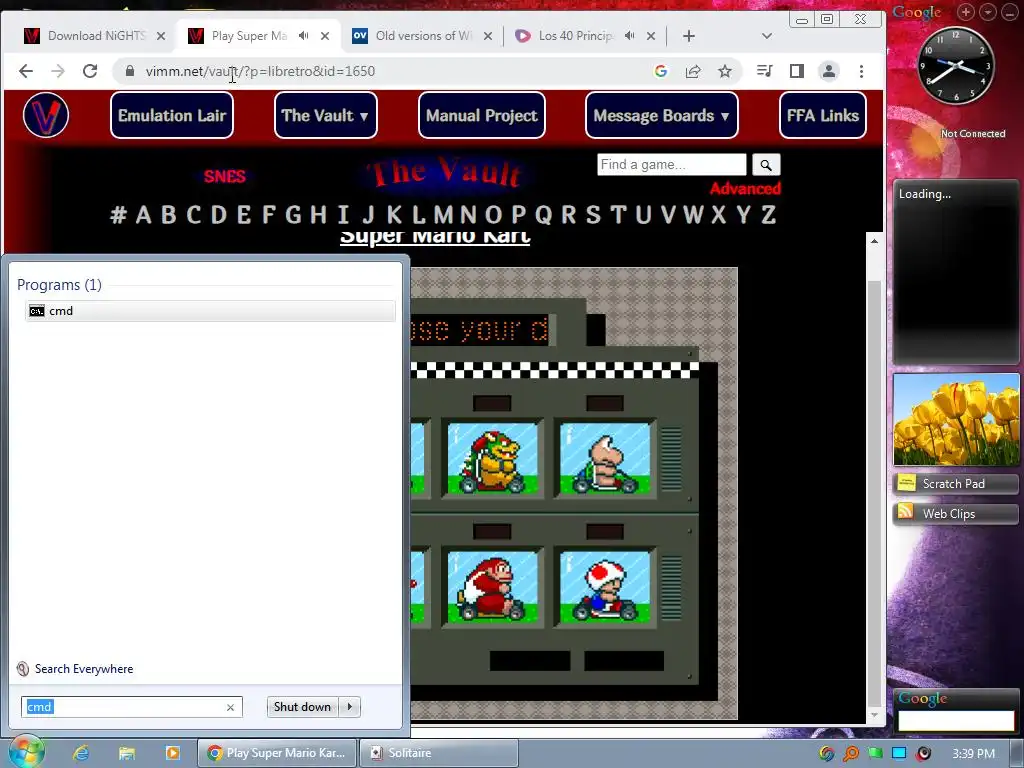Click the page scrollbar down arrow
This screenshot has width=1024, height=768.
coord(874,715)
